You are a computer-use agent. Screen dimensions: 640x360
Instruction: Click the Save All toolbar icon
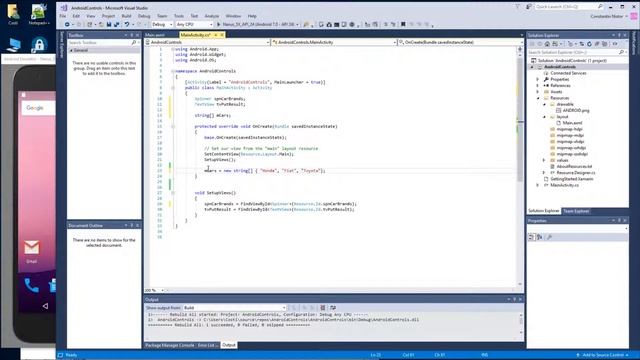pyautogui.click(x=116, y=24)
